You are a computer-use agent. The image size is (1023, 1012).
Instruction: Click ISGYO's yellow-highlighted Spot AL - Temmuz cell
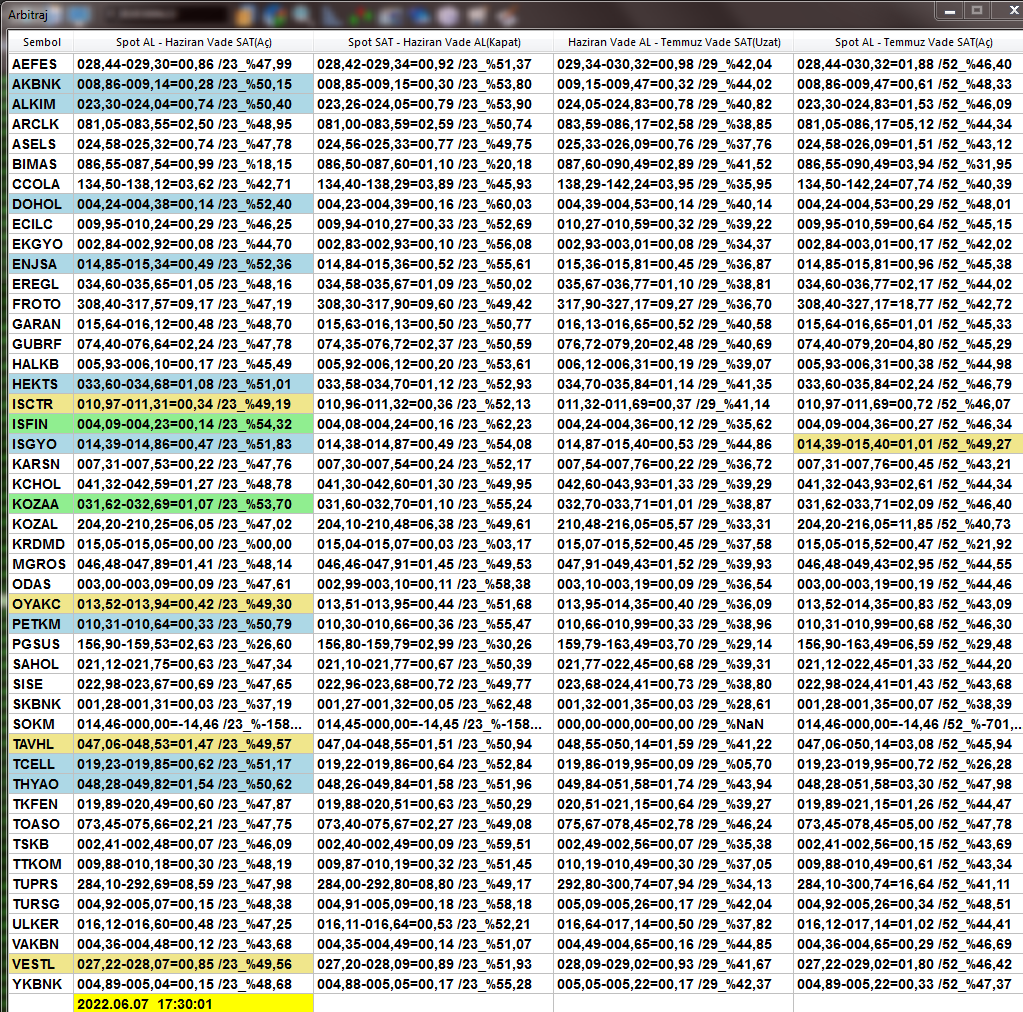[908, 444]
